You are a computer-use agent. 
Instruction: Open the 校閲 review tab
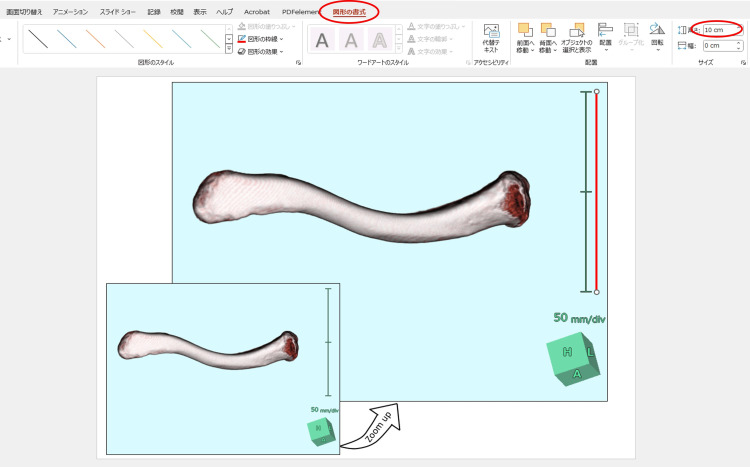[177, 12]
